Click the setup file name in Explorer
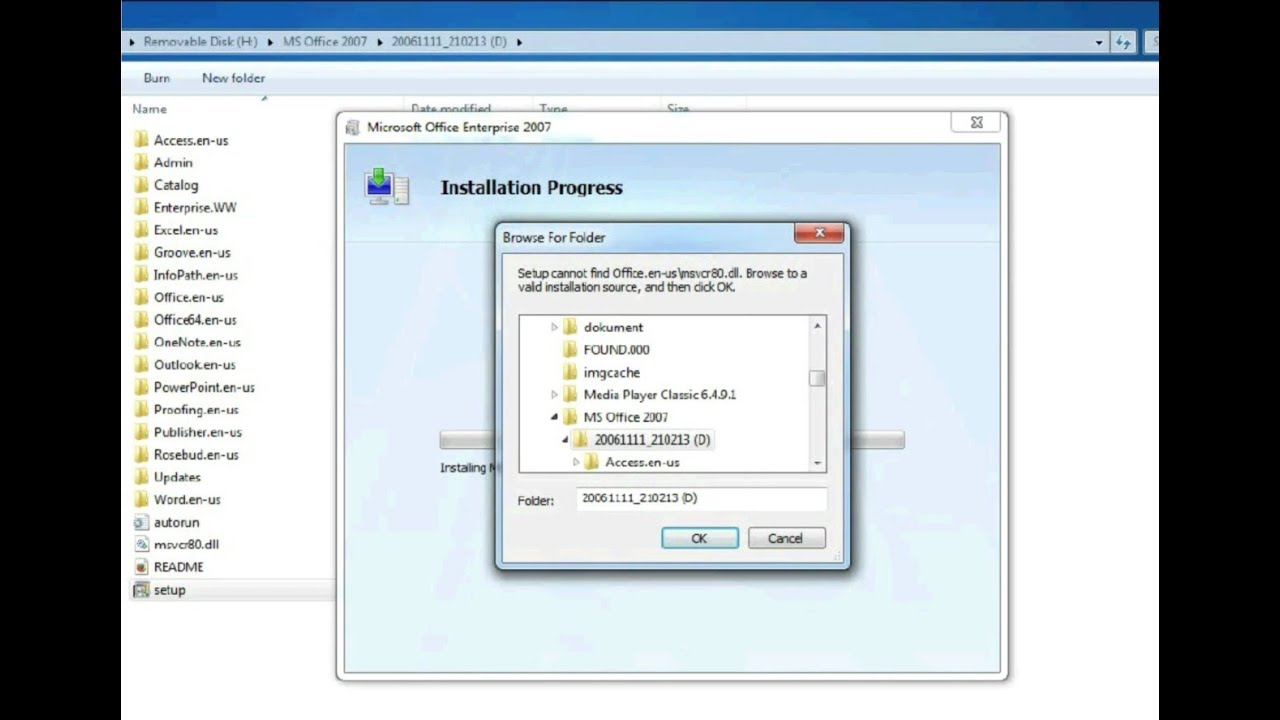The image size is (1280, 720). pyautogui.click(x=169, y=590)
